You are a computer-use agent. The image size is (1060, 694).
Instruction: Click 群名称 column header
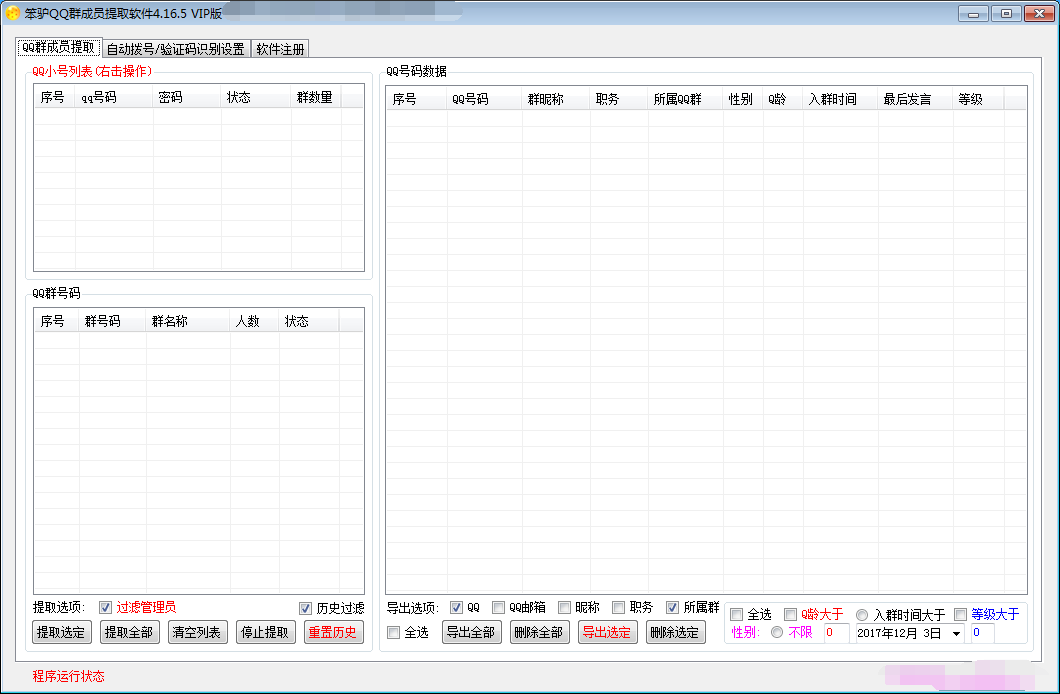click(x=187, y=322)
